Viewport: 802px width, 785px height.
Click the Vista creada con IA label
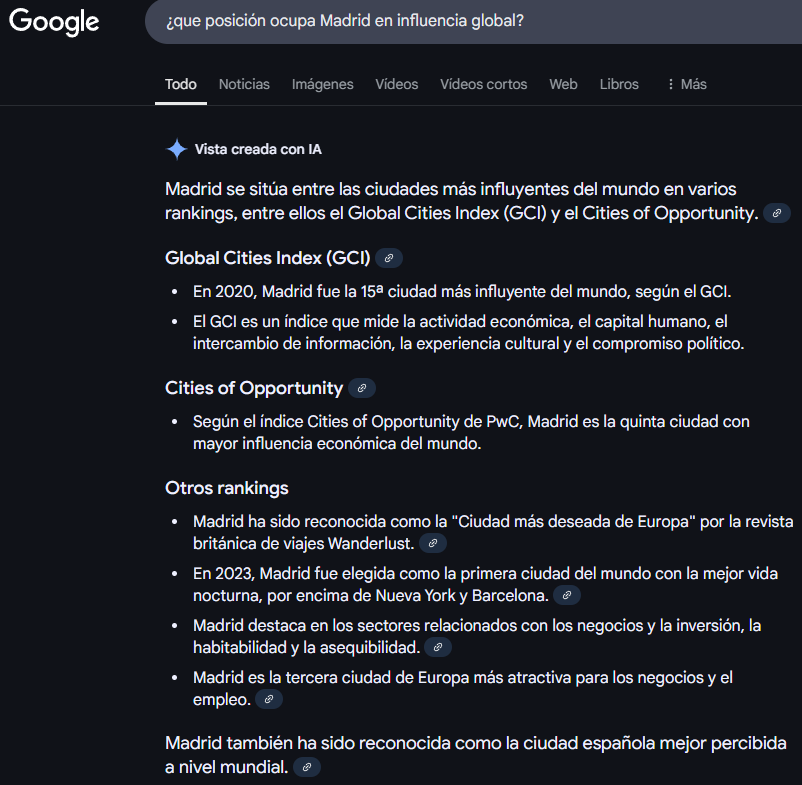(258, 149)
